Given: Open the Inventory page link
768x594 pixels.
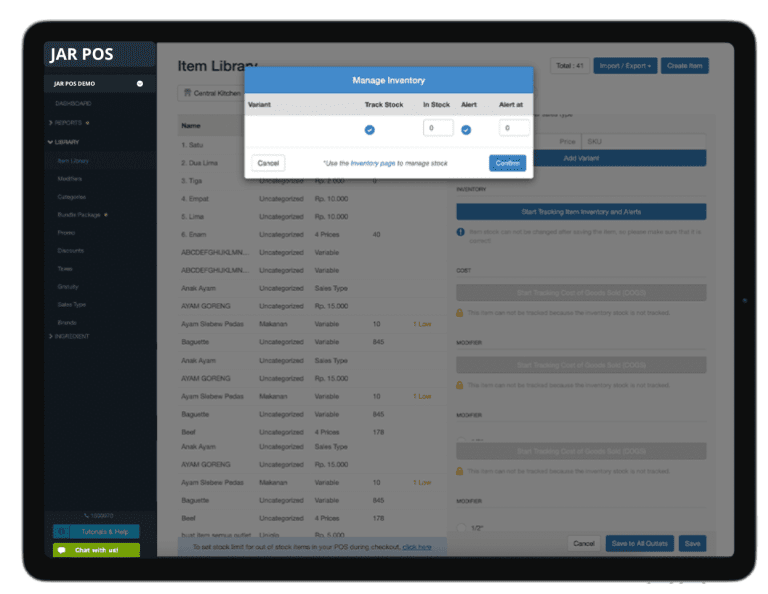Looking at the screenshot, I should [372, 163].
